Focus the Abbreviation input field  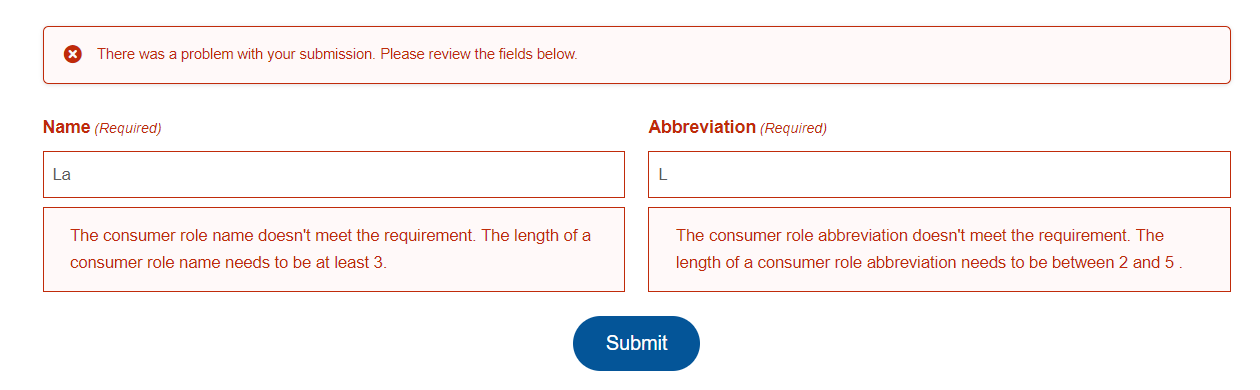pos(939,174)
